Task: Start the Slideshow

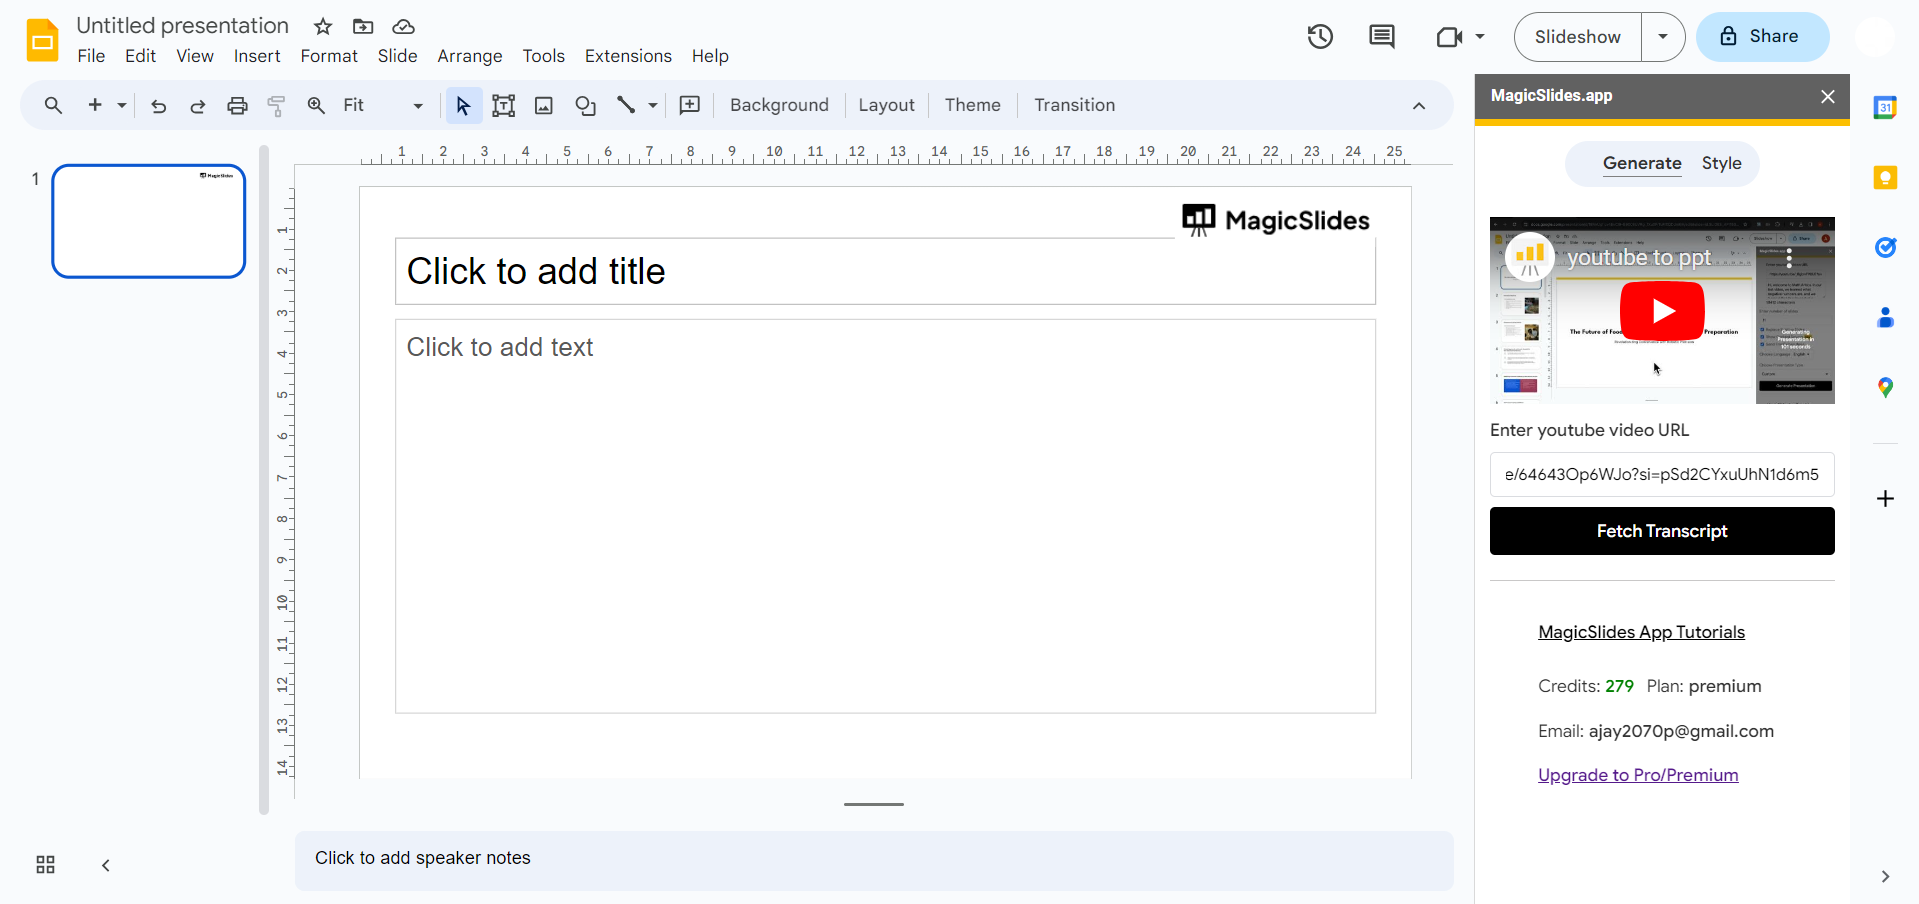Action: point(1578,37)
